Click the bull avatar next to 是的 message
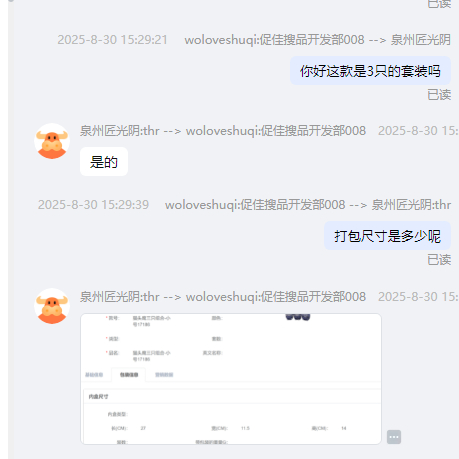Image resolution: width=459 pixels, height=459 pixels. point(52,141)
